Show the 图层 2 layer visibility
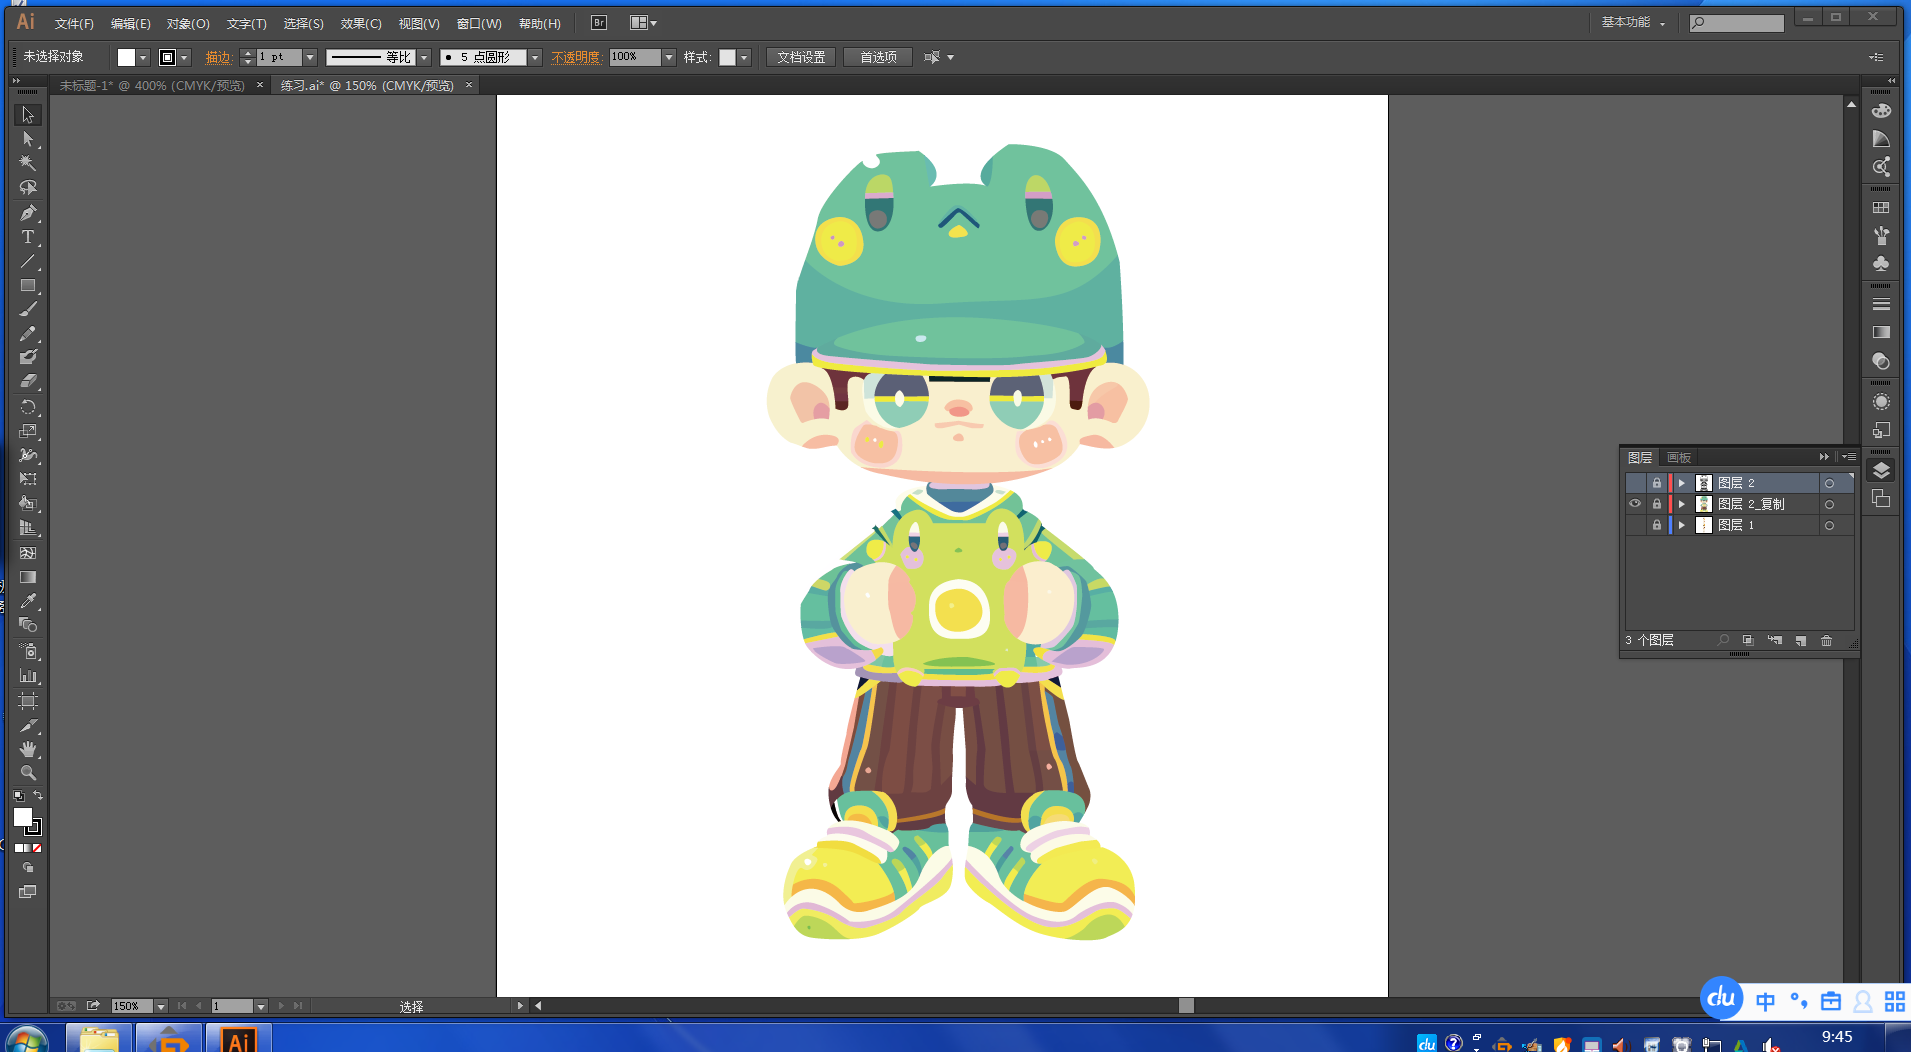Image resolution: width=1911 pixels, height=1052 pixels. click(1635, 483)
